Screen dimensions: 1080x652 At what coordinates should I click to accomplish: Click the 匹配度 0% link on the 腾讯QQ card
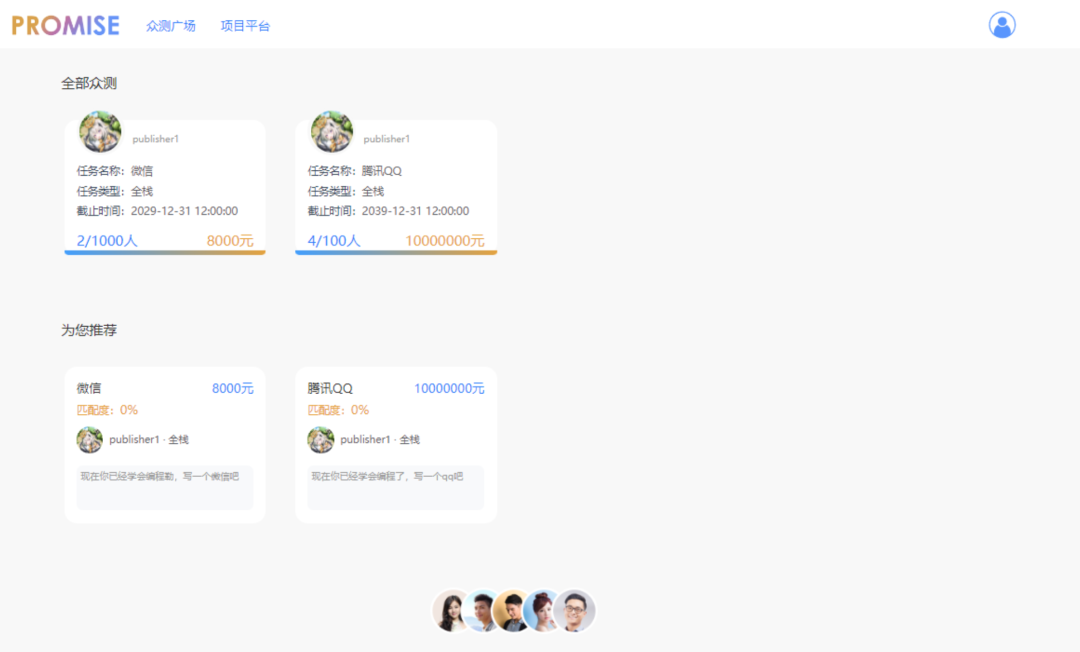337,410
